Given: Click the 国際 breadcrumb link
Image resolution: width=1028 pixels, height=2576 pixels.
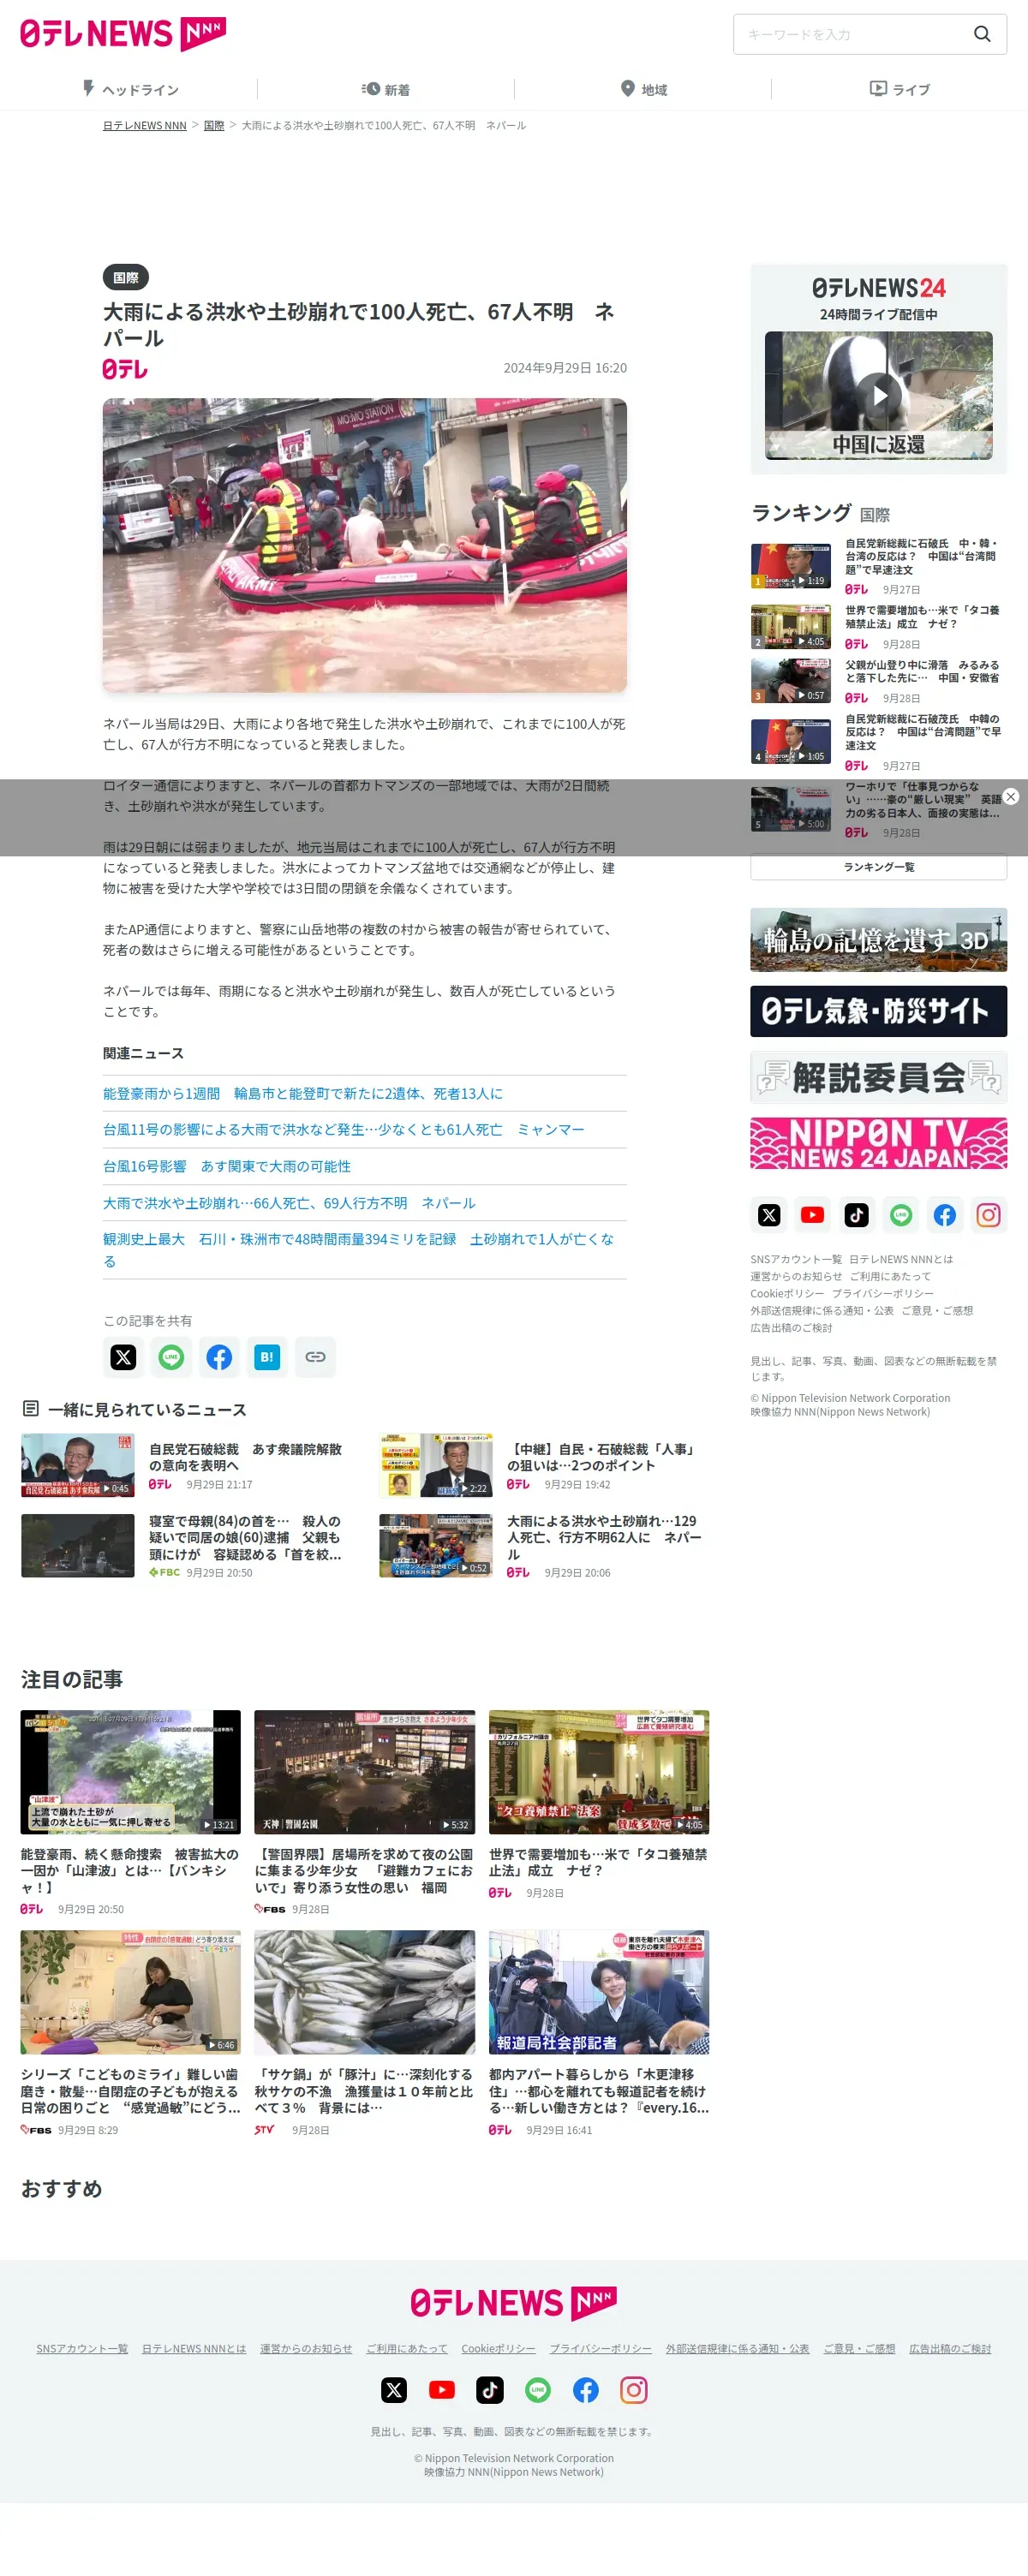Looking at the screenshot, I should click(x=214, y=126).
